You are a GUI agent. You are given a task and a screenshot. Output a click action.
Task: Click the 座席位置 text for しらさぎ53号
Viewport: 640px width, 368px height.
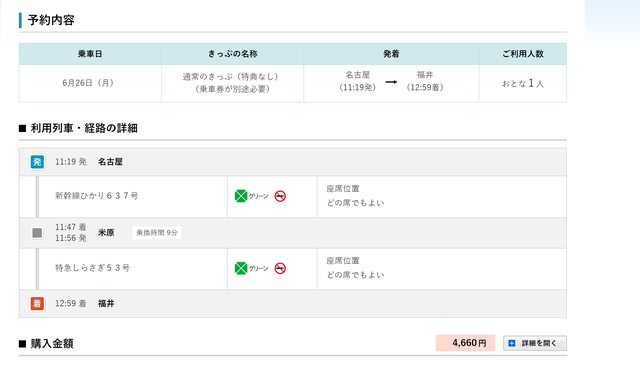343,261
